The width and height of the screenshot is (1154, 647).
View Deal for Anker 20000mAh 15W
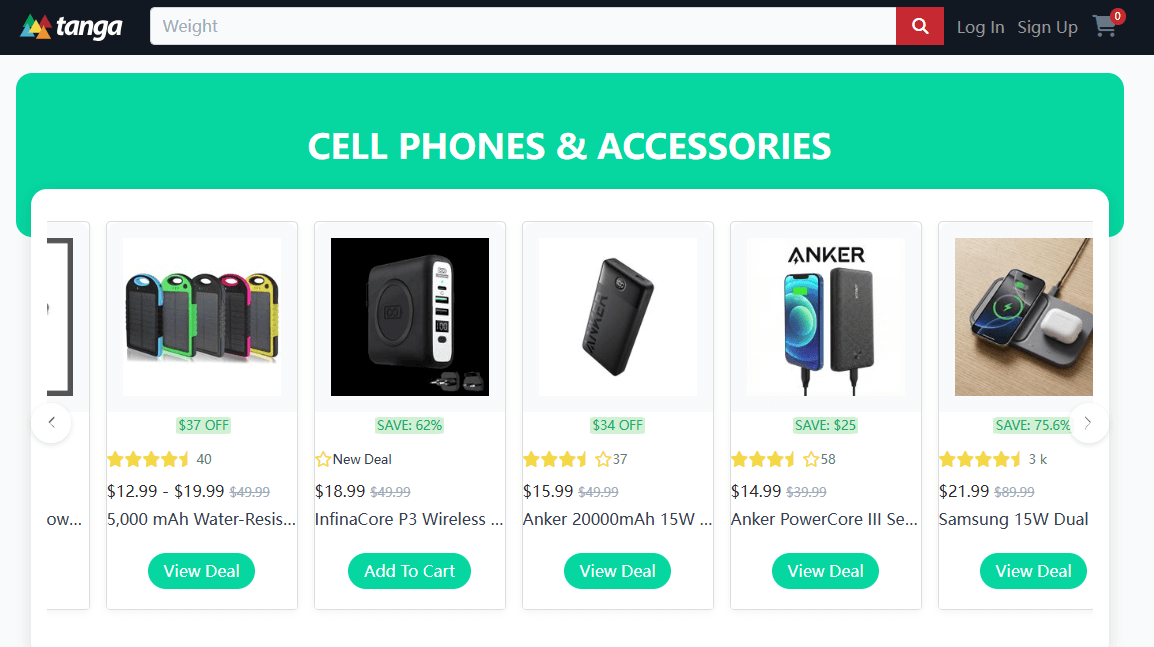[617, 571]
